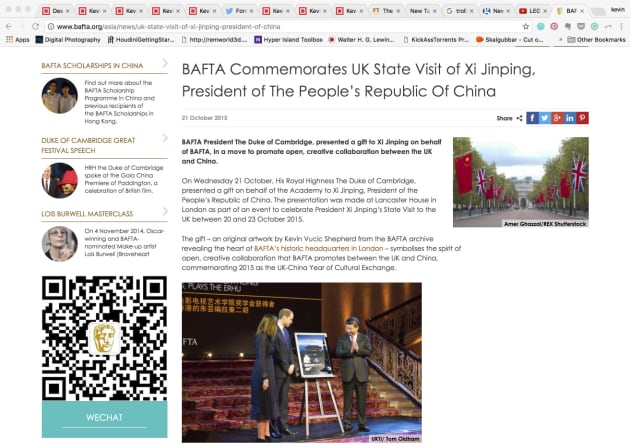Open the Other Bookmarks folder
This screenshot has width=630, height=448.
[596, 40]
